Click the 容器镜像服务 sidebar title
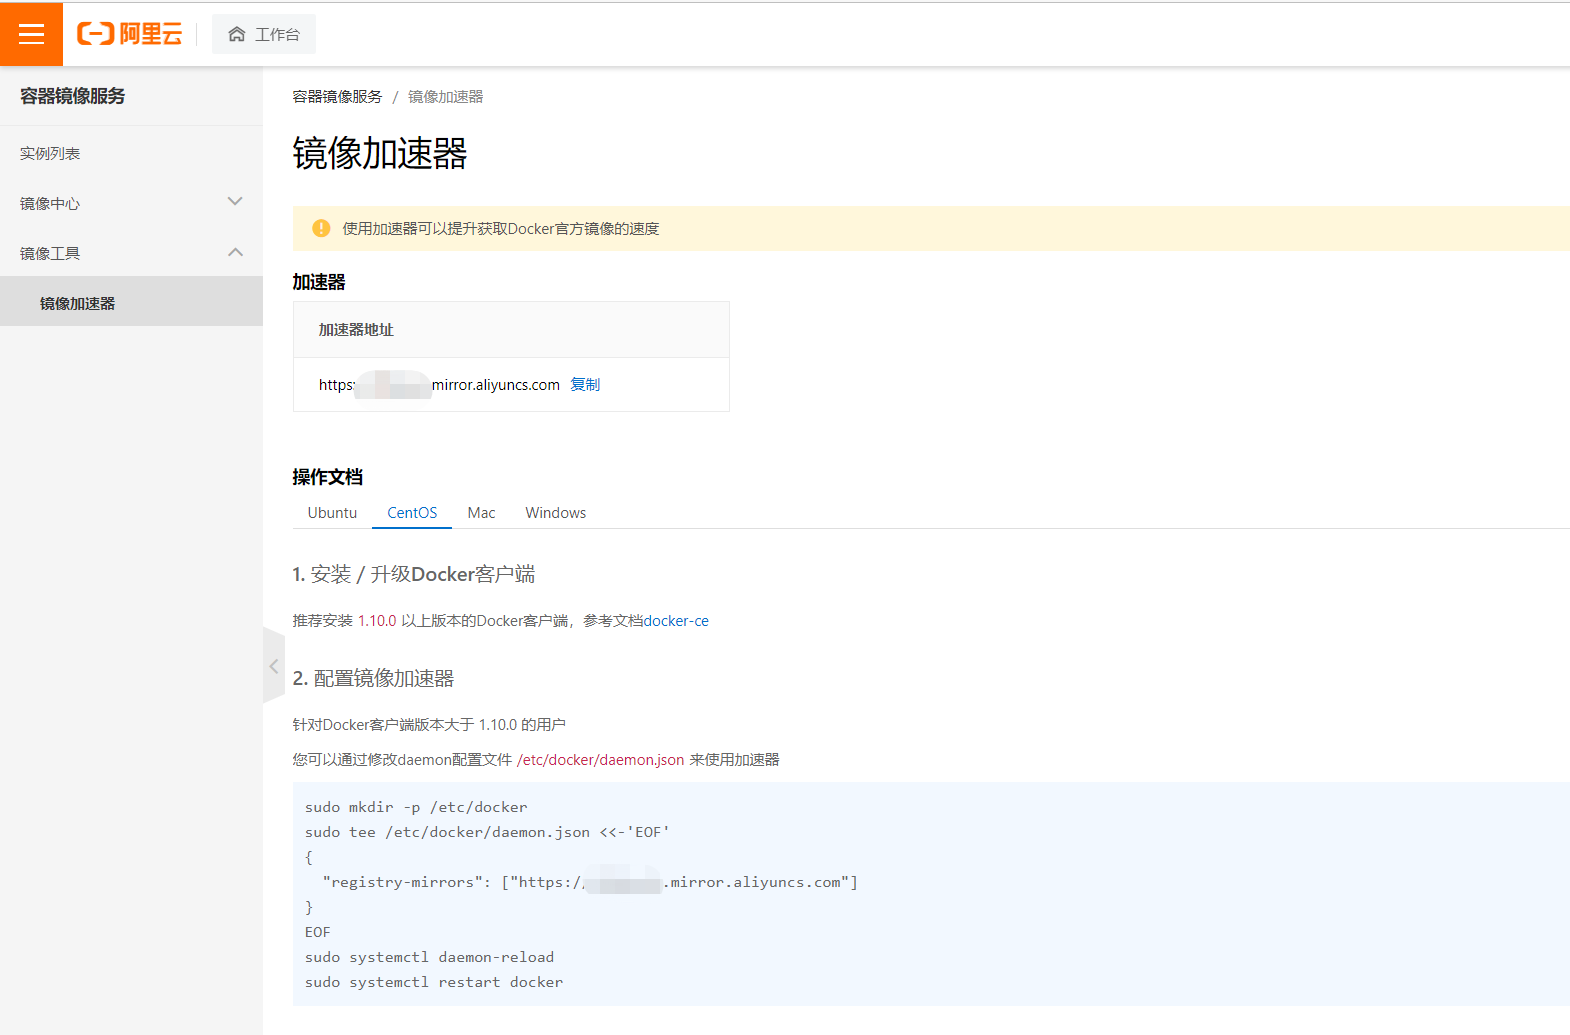 coord(73,96)
